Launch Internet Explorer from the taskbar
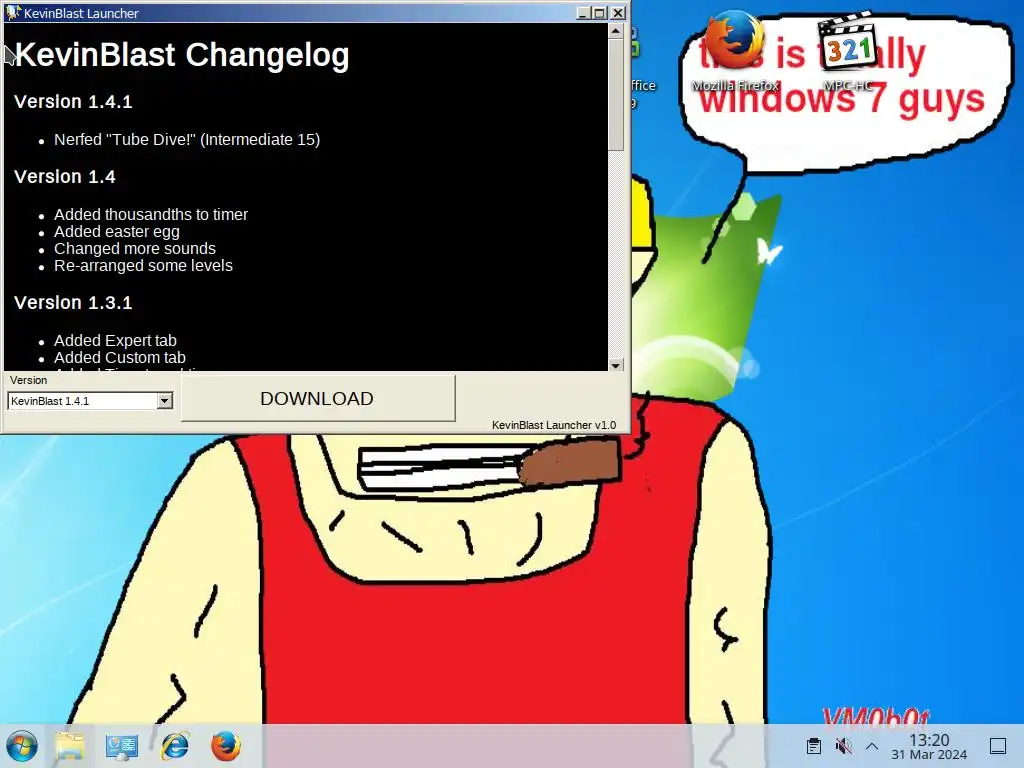 coord(174,746)
